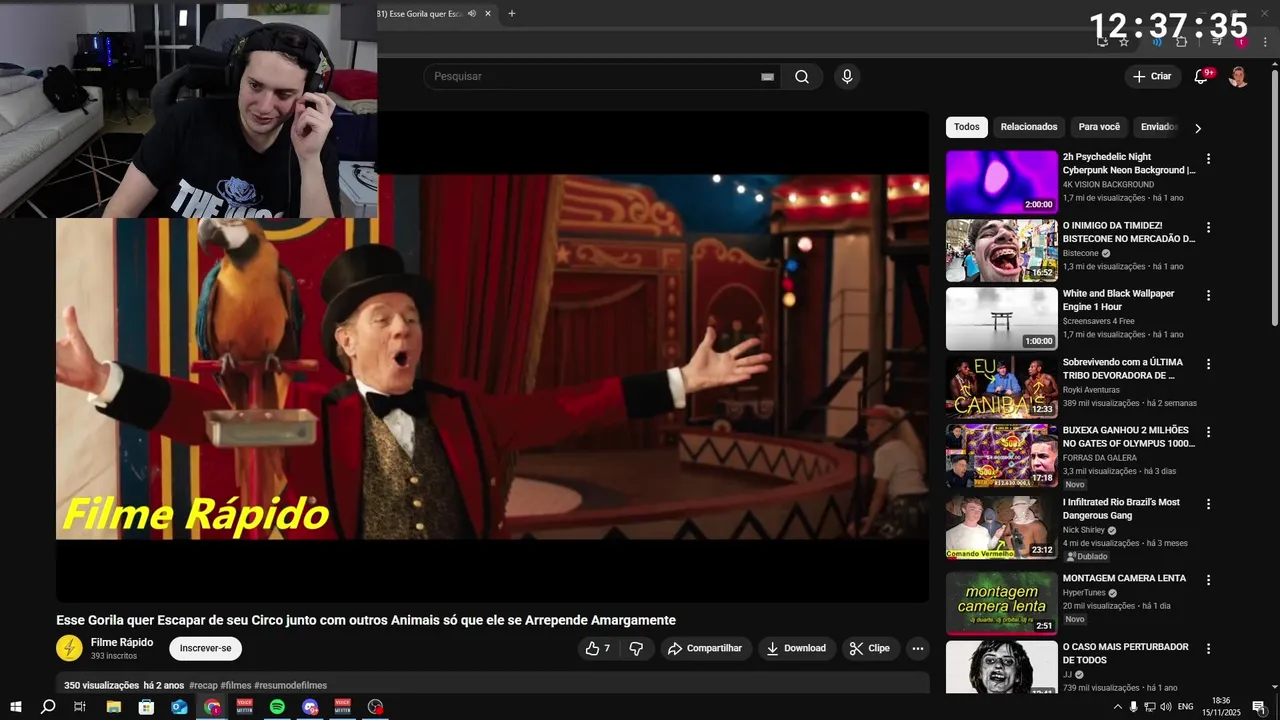1280x720 pixels.
Task: Open the system volume tray icon
Action: 1166,707
